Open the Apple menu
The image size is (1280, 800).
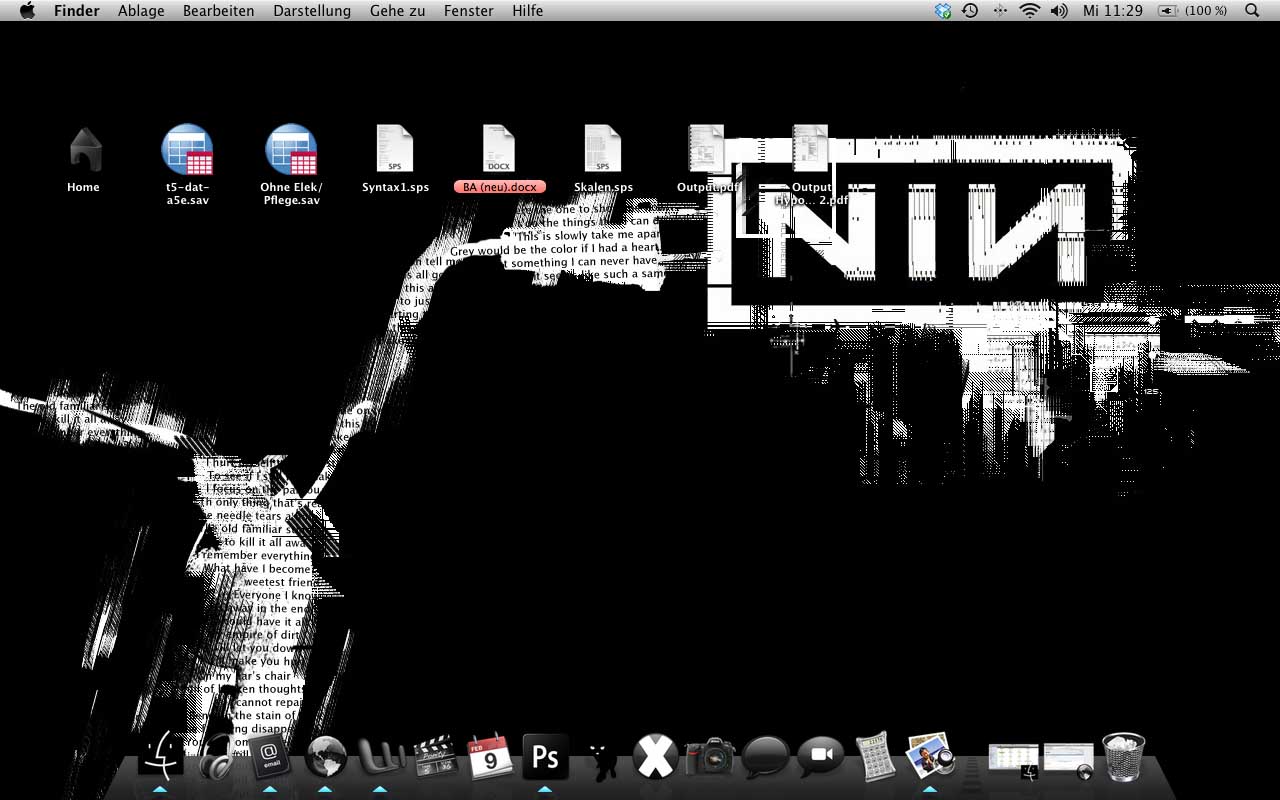(x=27, y=11)
